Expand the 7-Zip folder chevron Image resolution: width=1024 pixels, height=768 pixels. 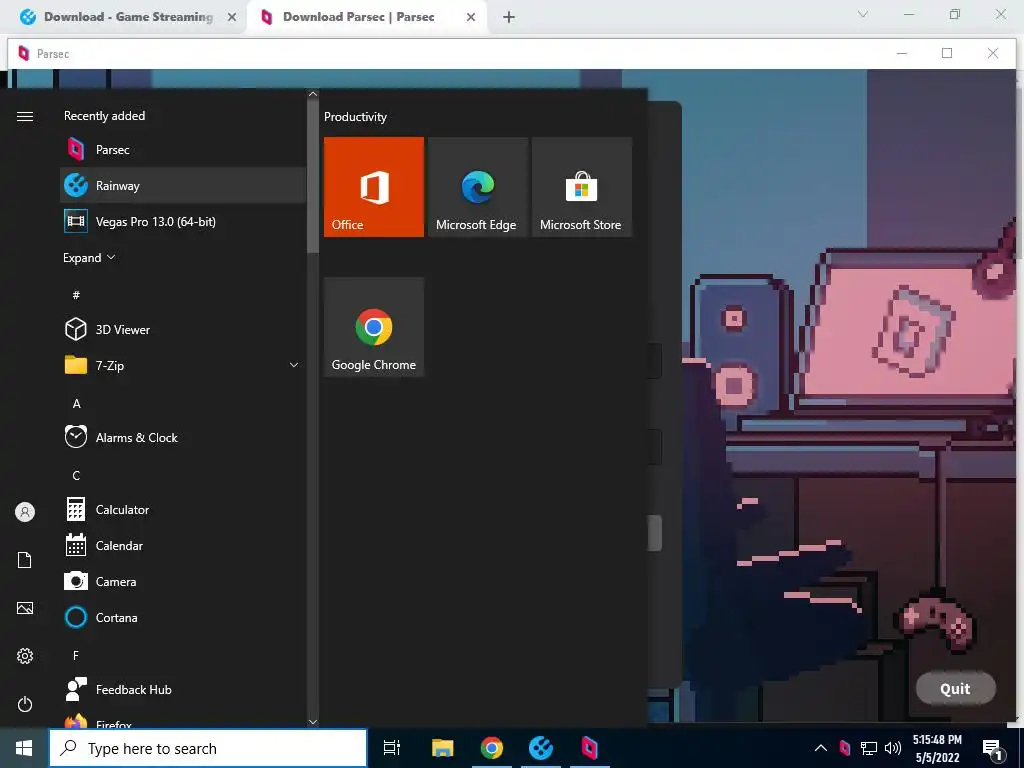pos(294,365)
